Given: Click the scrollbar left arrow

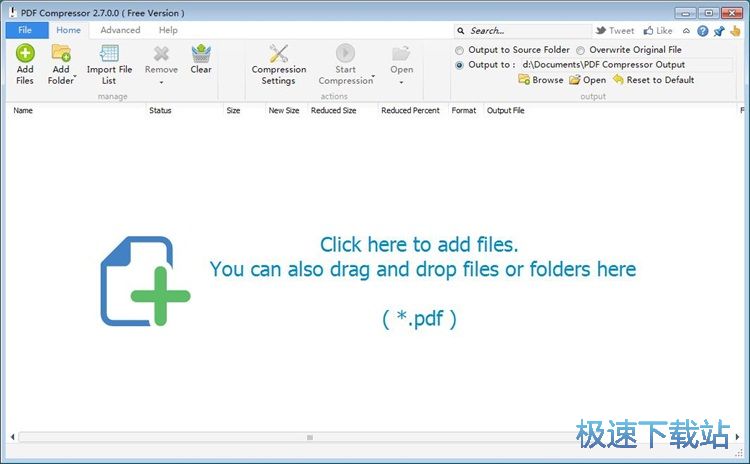Looking at the screenshot, I should click(12, 437).
